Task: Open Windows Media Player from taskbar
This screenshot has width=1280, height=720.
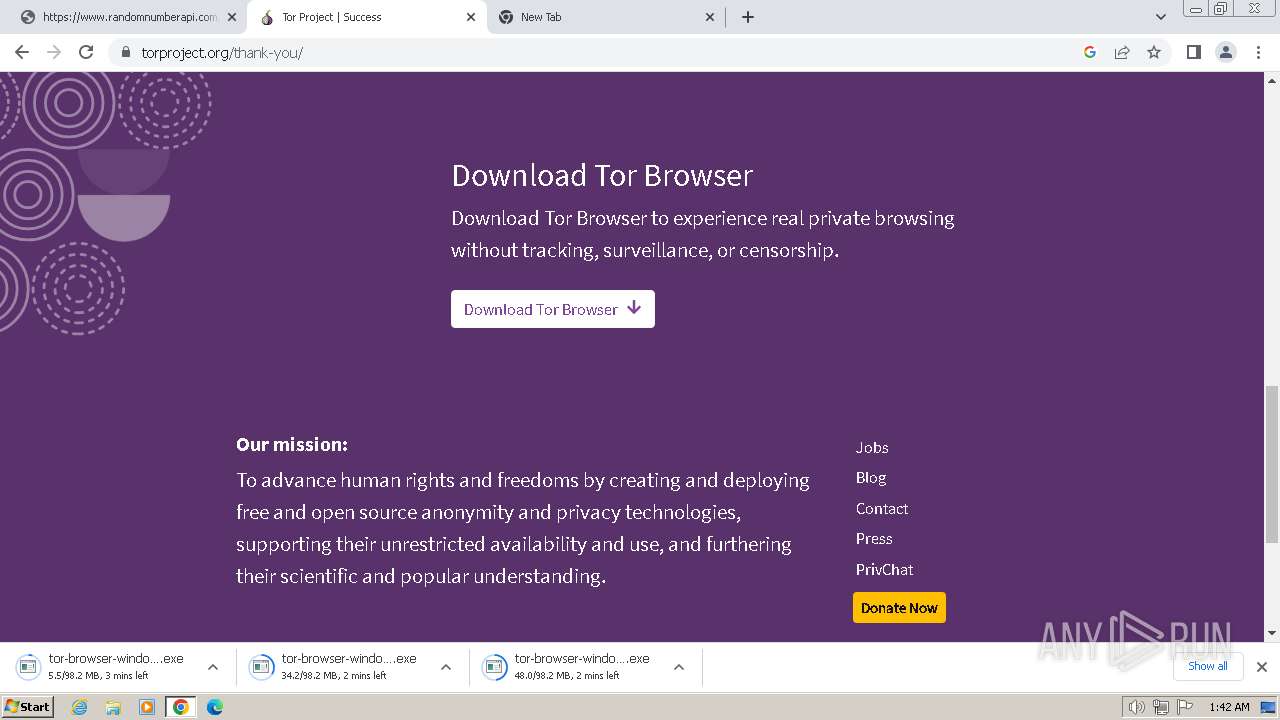Action: pyautogui.click(x=147, y=707)
